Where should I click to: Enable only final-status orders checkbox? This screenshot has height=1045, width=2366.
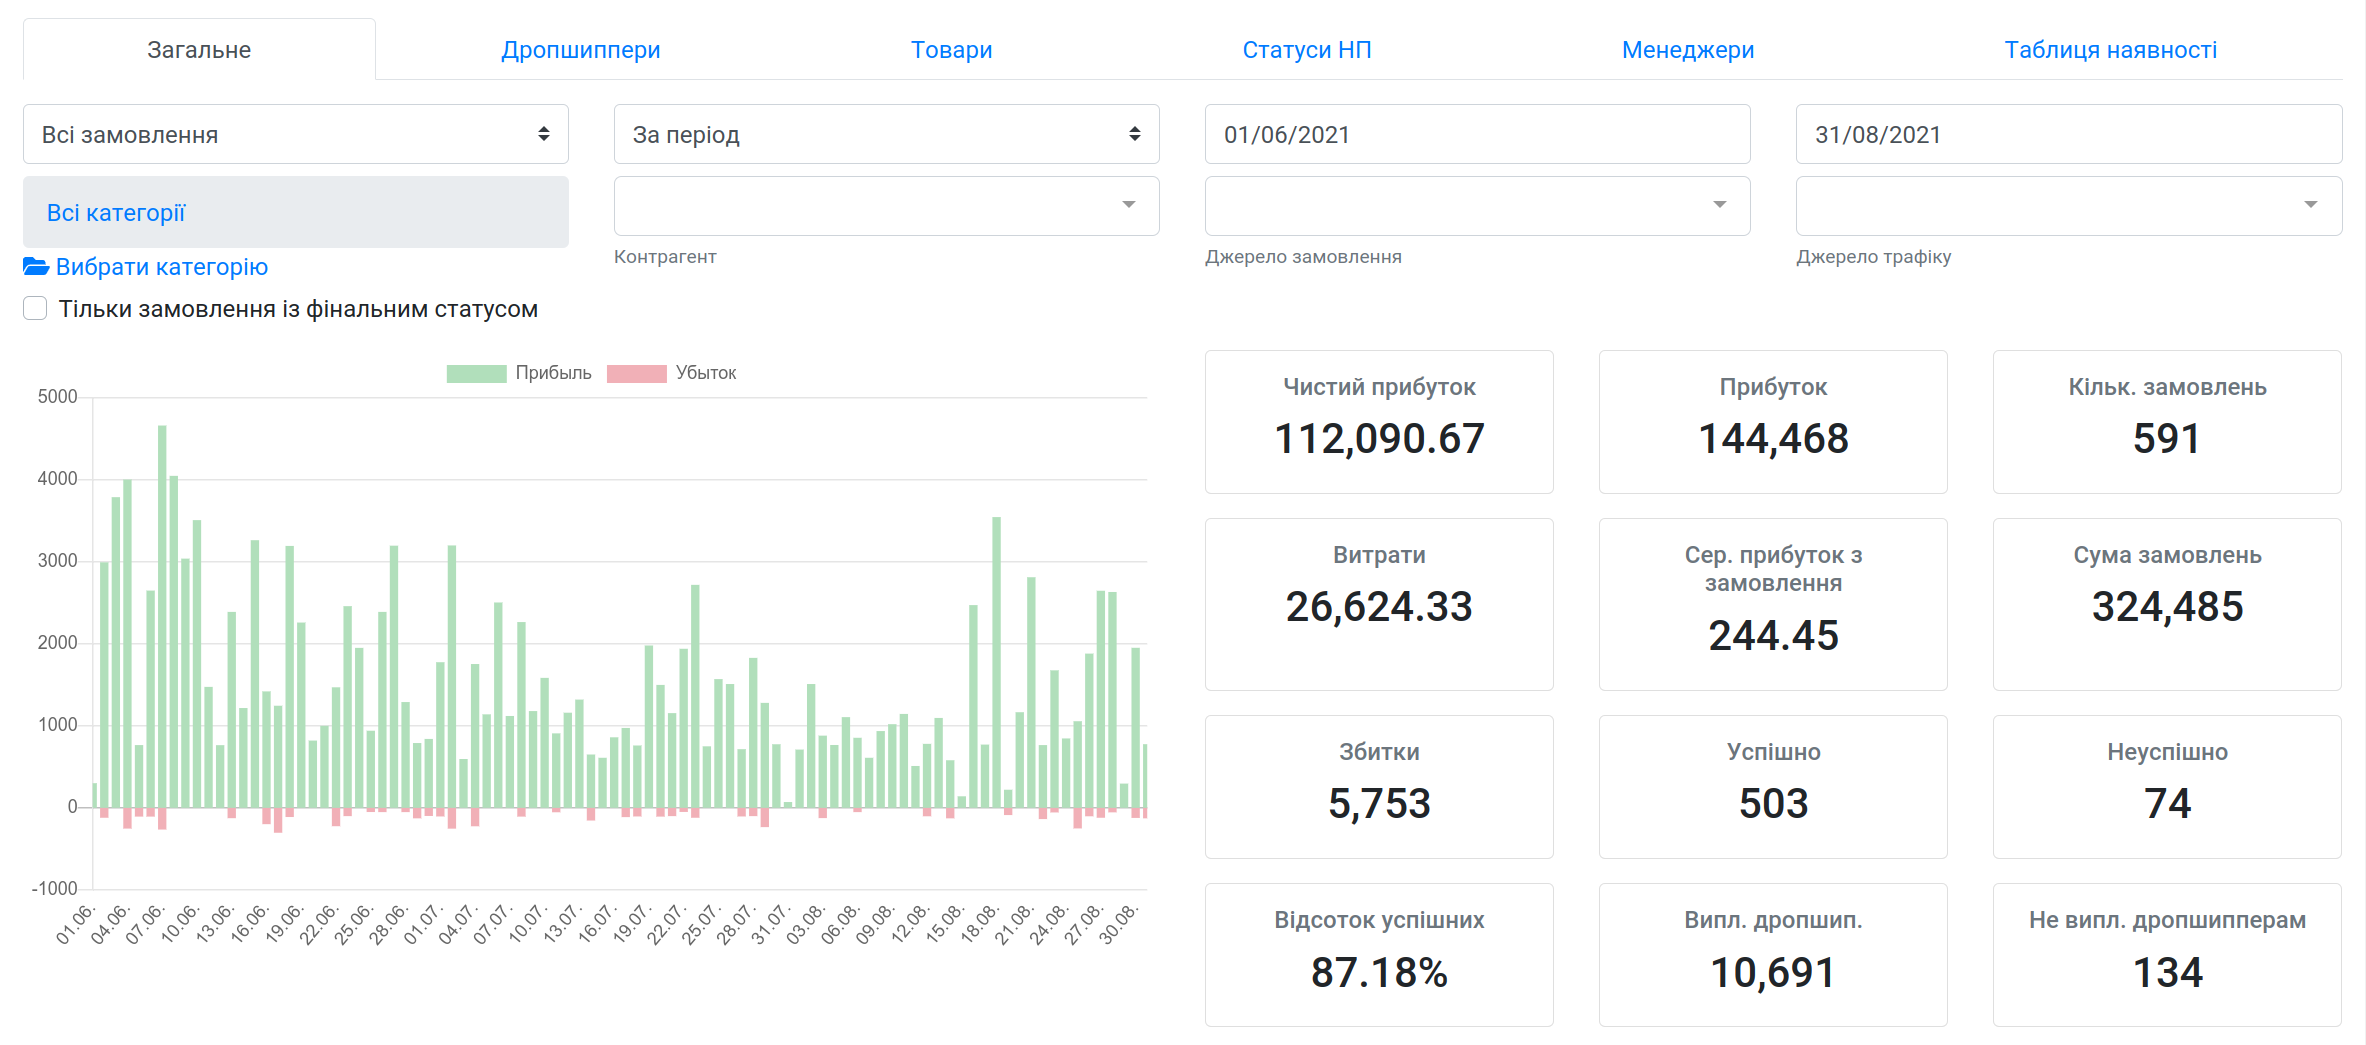[x=35, y=309]
